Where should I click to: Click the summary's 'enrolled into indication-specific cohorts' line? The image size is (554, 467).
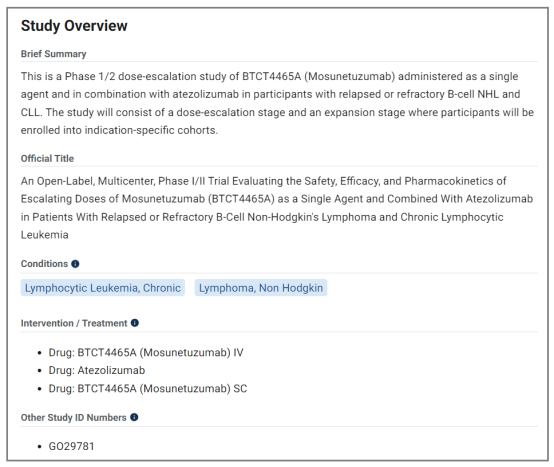coord(119,130)
